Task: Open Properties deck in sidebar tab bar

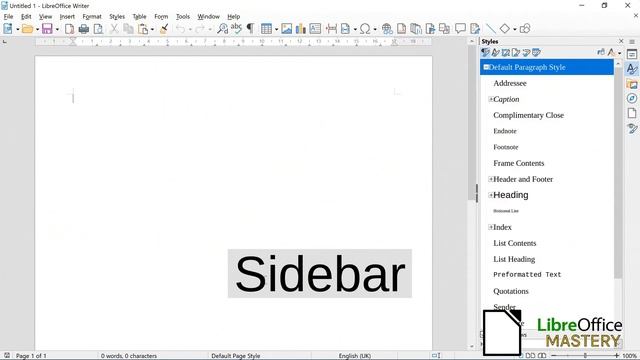Action: point(632,54)
